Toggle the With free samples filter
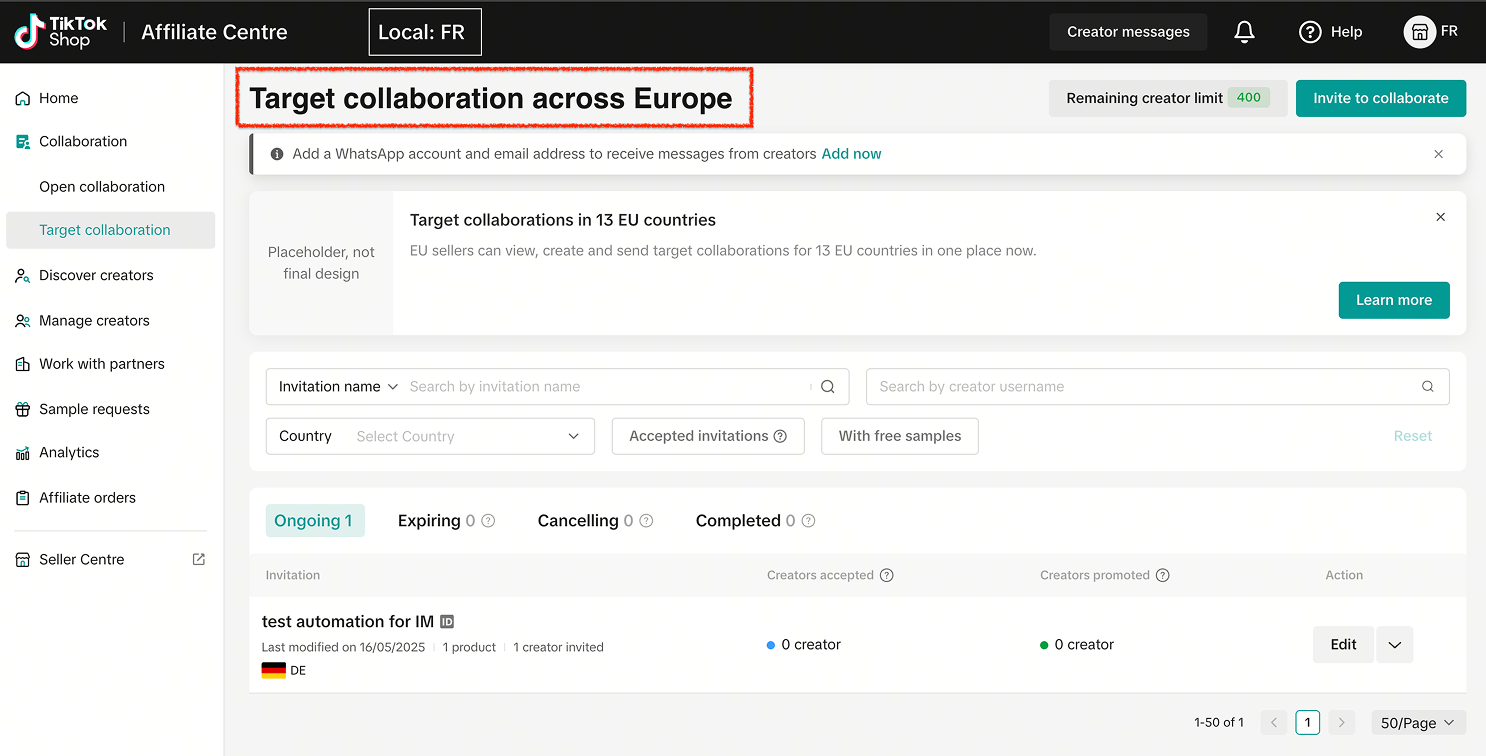 click(900, 436)
